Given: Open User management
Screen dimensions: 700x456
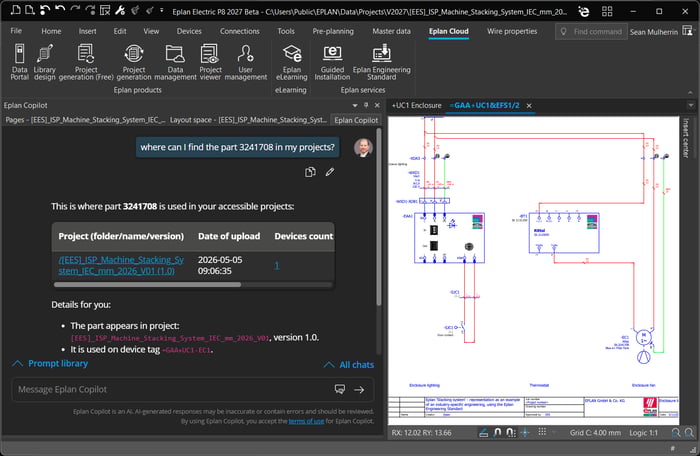Looking at the screenshot, I should [x=246, y=62].
